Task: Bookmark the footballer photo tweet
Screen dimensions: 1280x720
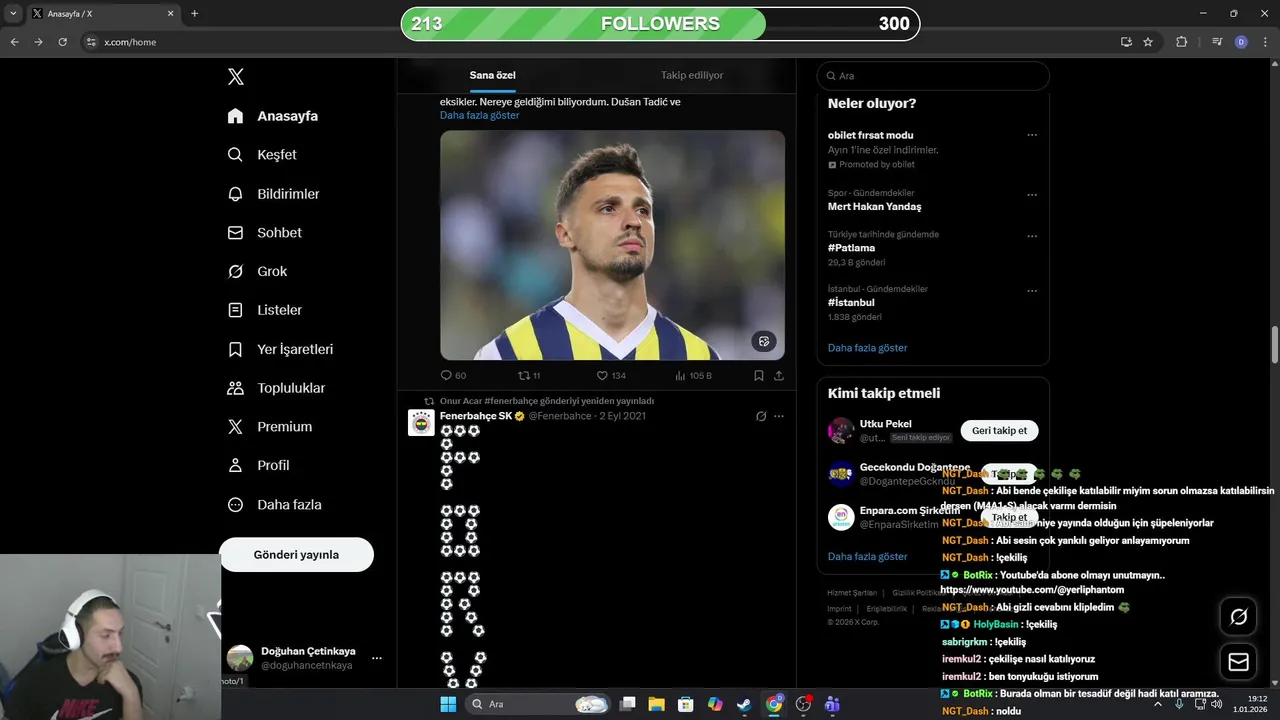Action: (x=759, y=376)
